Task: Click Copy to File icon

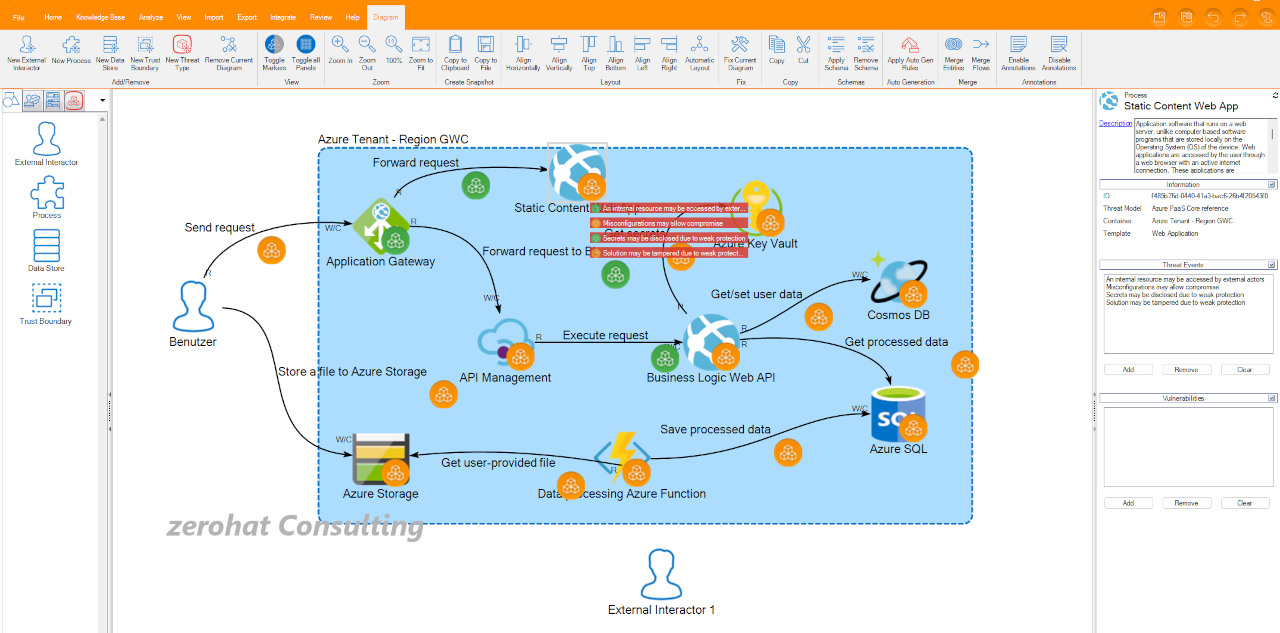Action: tap(485, 52)
